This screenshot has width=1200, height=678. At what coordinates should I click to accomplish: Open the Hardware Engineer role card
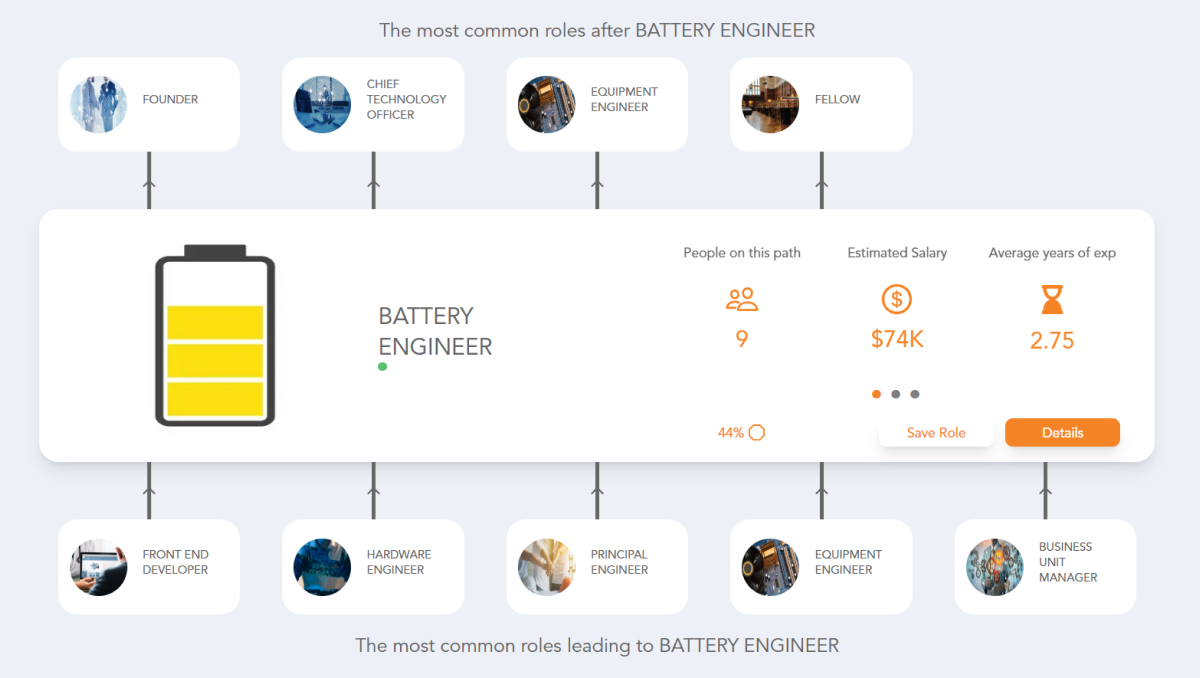click(x=372, y=567)
